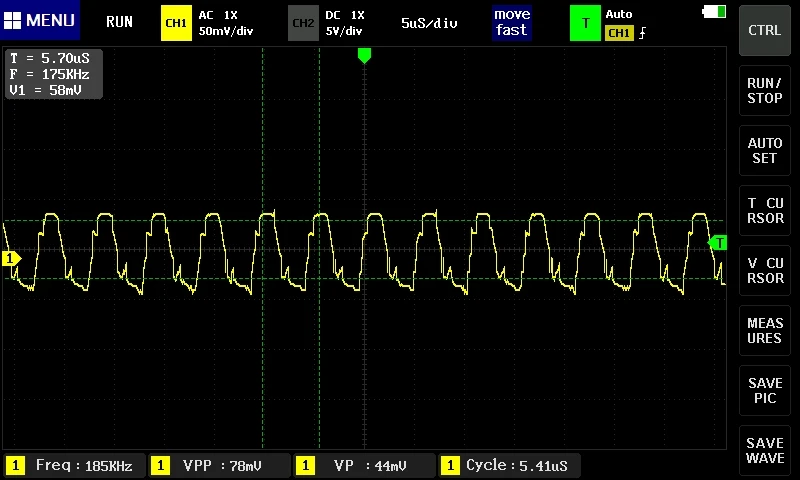Select the yellow channel 1 ground marker
The height and width of the screenshot is (480, 800).
[11, 259]
